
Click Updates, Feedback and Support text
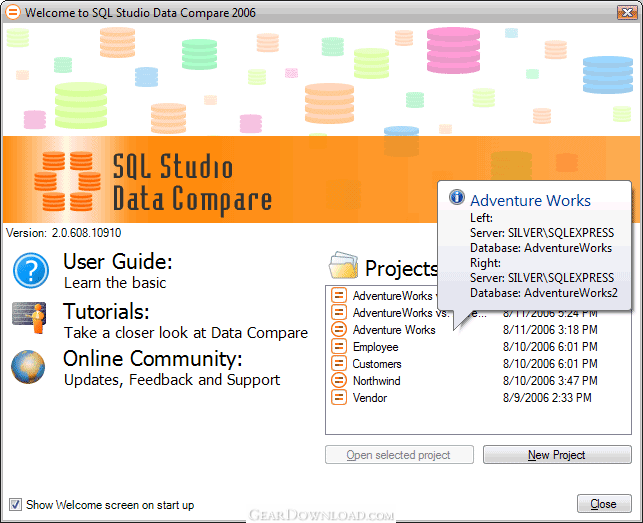pyautogui.click(x=172, y=380)
